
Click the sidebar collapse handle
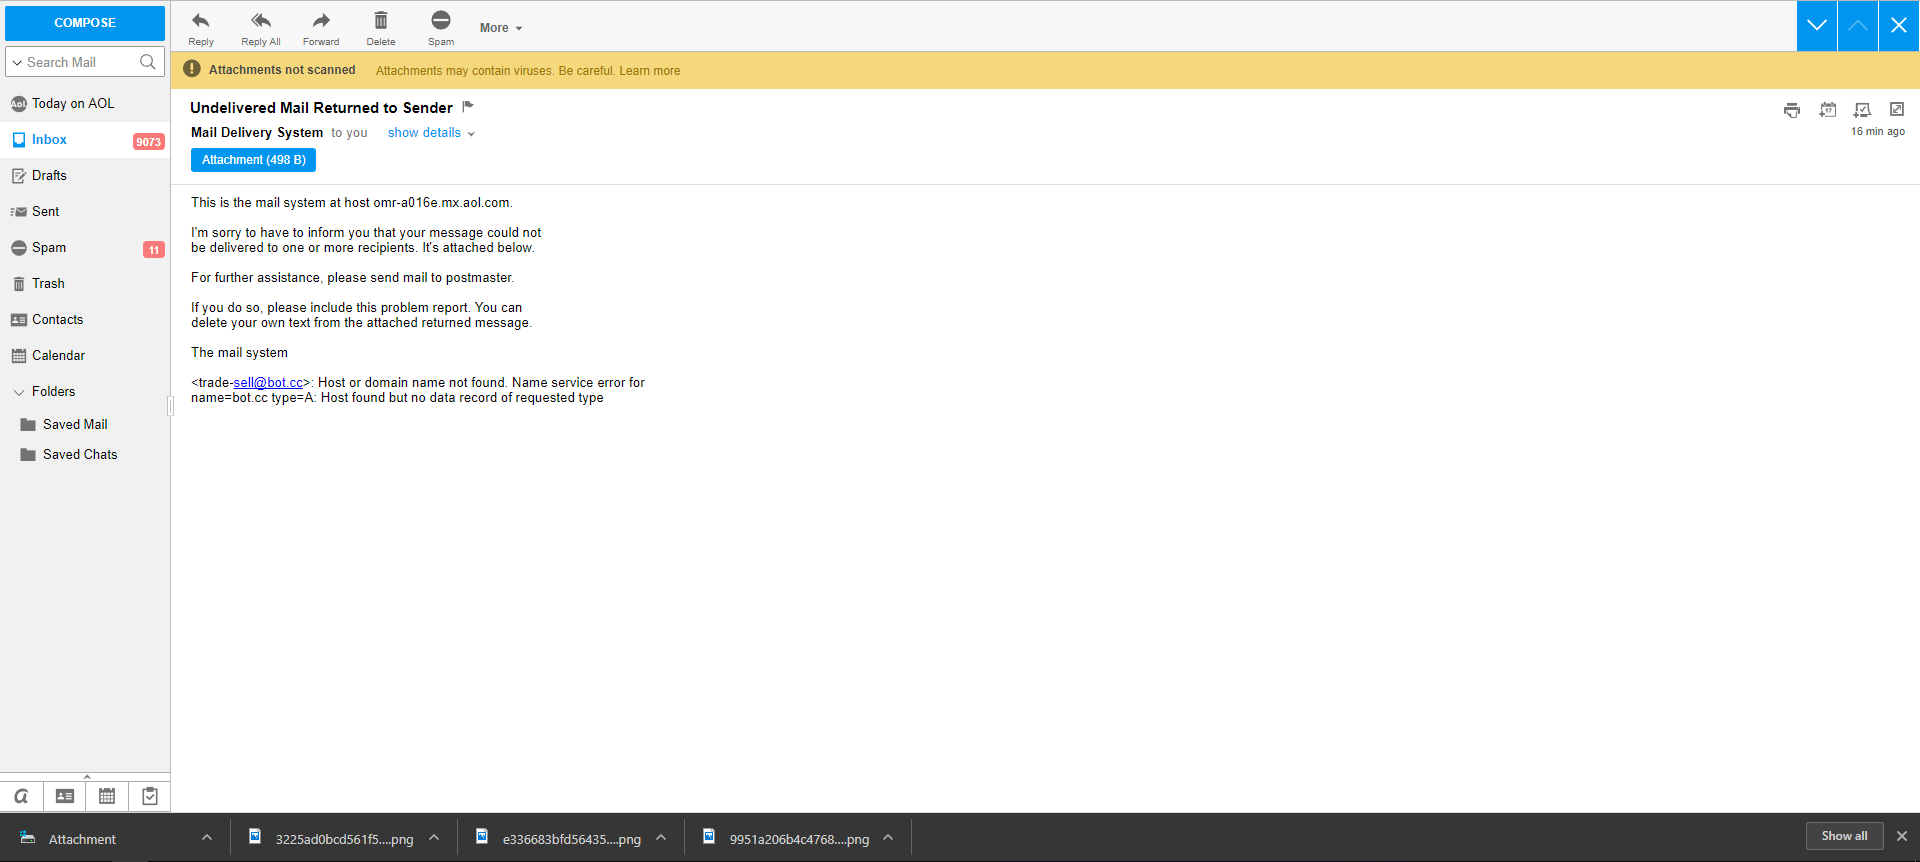[170, 405]
